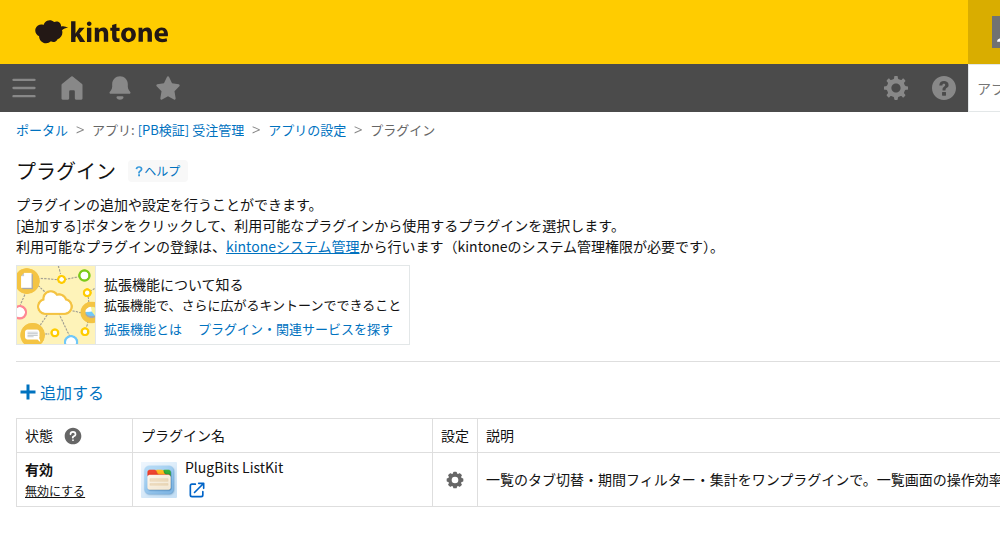Open the kintoneシステム管理 link
Image resolution: width=1000 pixels, height=560 pixels.
pyautogui.click(x=293, y=247)
